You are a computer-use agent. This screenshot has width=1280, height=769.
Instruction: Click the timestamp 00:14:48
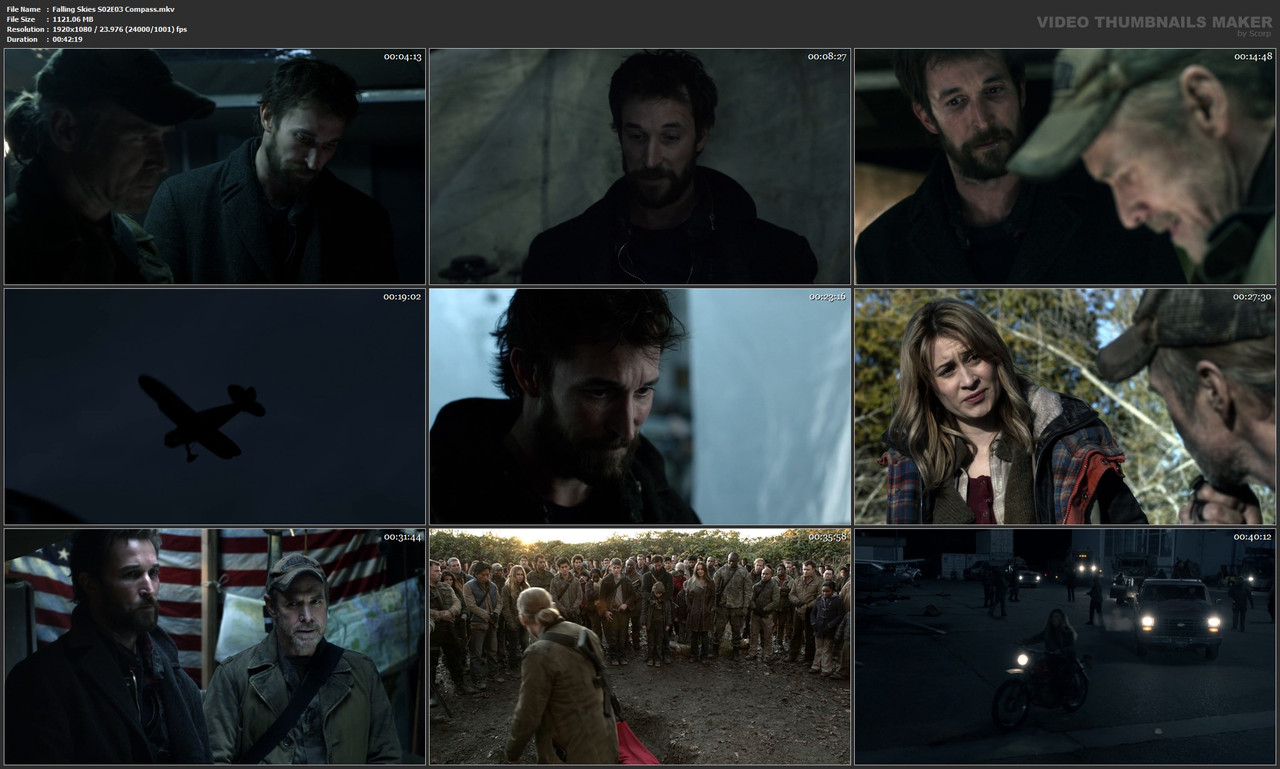[1252, 57]
